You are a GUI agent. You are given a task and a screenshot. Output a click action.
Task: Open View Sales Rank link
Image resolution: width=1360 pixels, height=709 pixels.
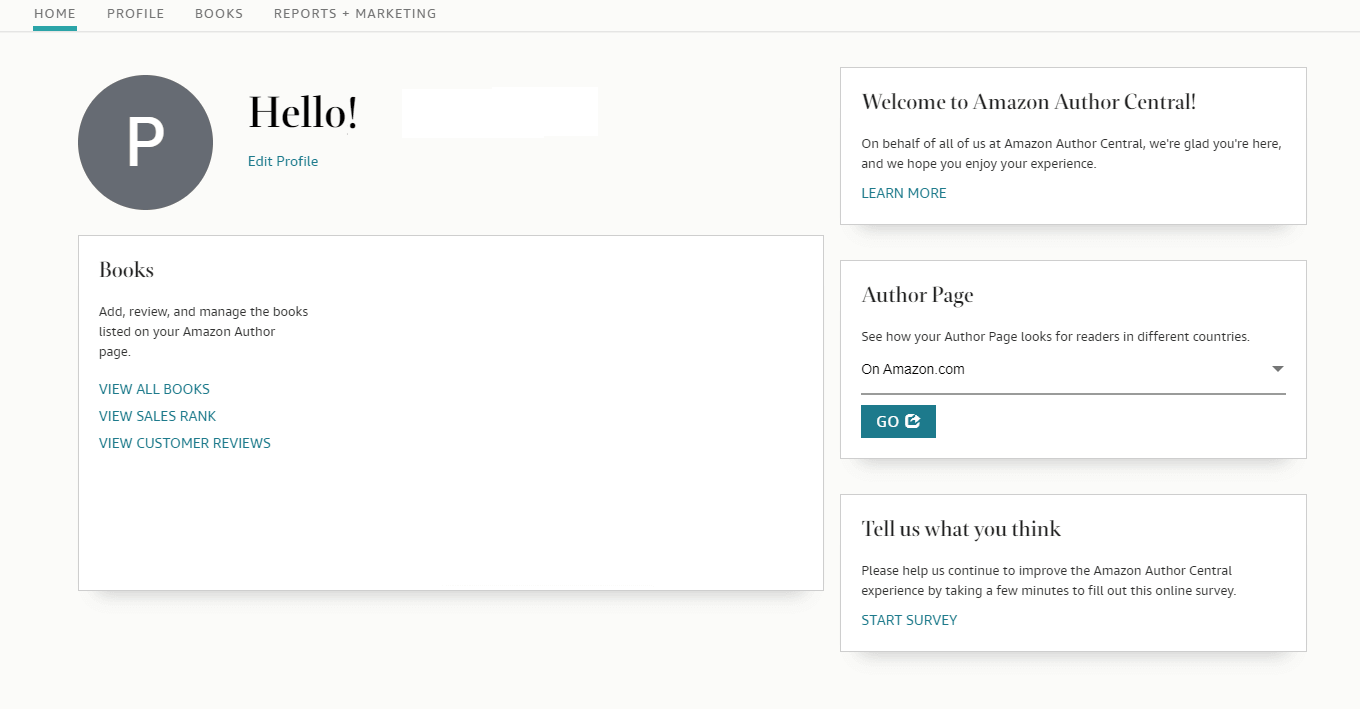click(x=157, y=416)
